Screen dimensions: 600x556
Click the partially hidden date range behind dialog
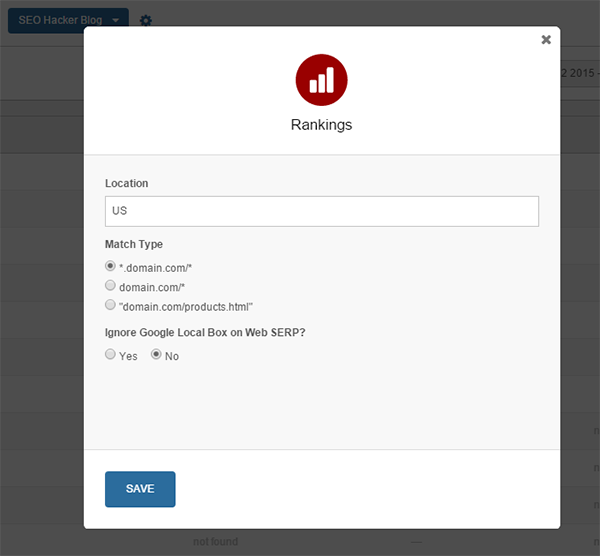579,74
